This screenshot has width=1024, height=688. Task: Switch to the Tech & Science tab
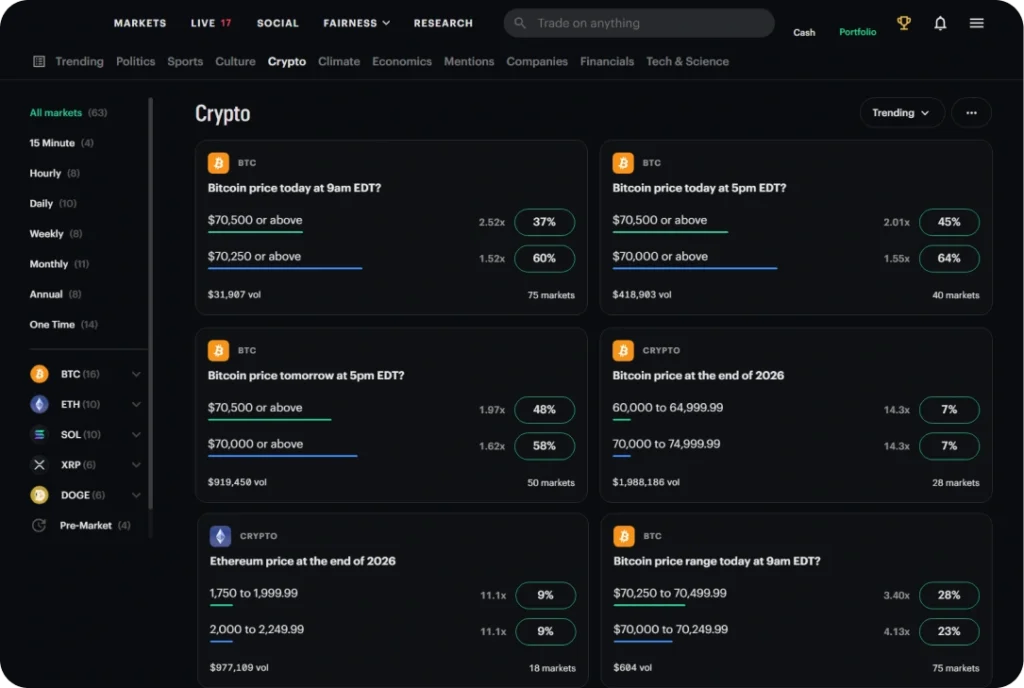coord(687,61)
